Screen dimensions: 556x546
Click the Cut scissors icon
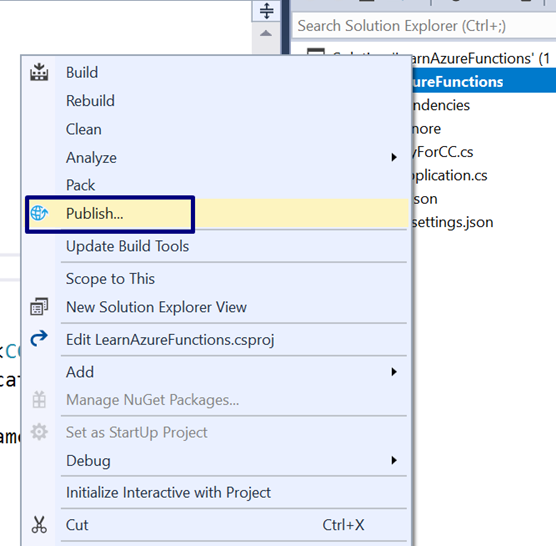(x=39, y=525)
